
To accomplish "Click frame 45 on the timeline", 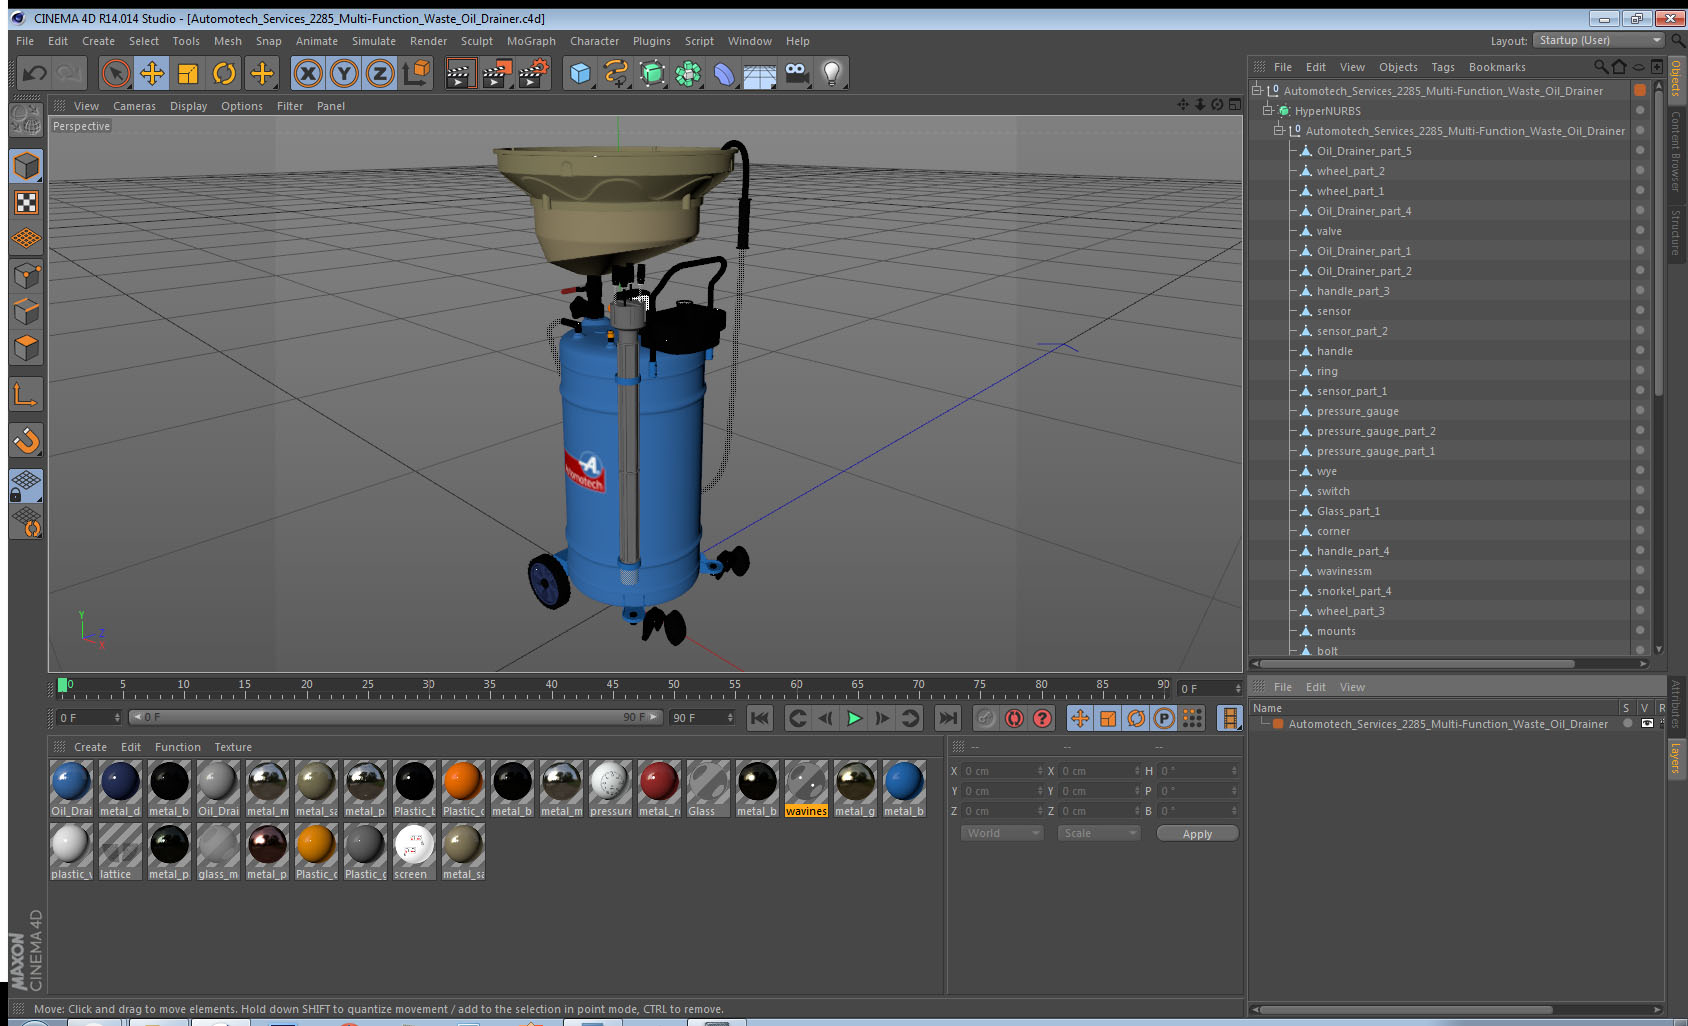I will point(612,687).
